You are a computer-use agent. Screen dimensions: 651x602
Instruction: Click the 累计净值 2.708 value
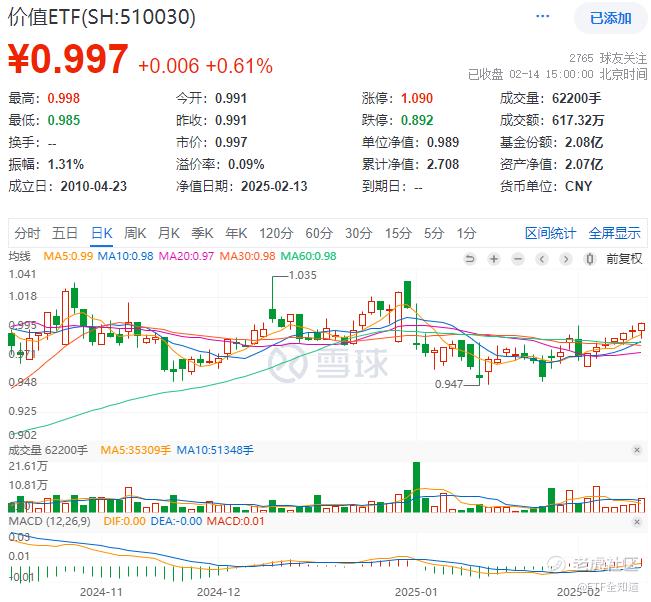pos(443,164)
